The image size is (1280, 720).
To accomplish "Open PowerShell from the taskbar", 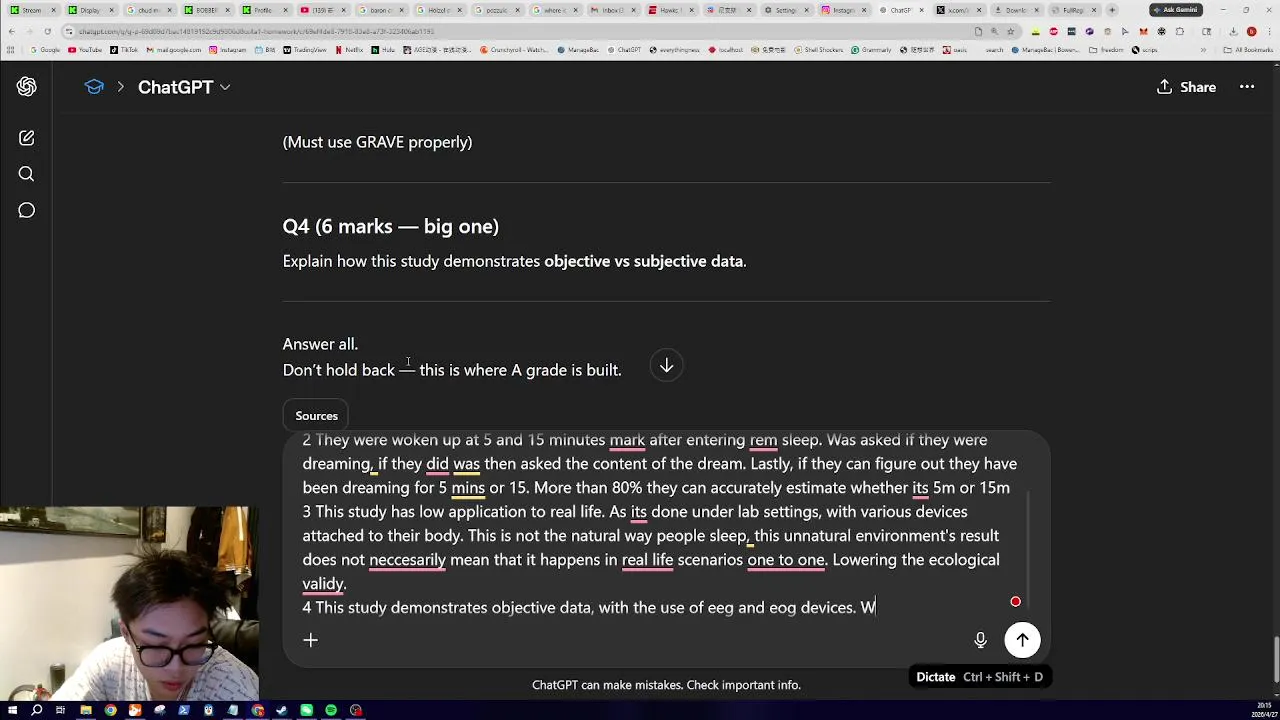I will [184, 710].
